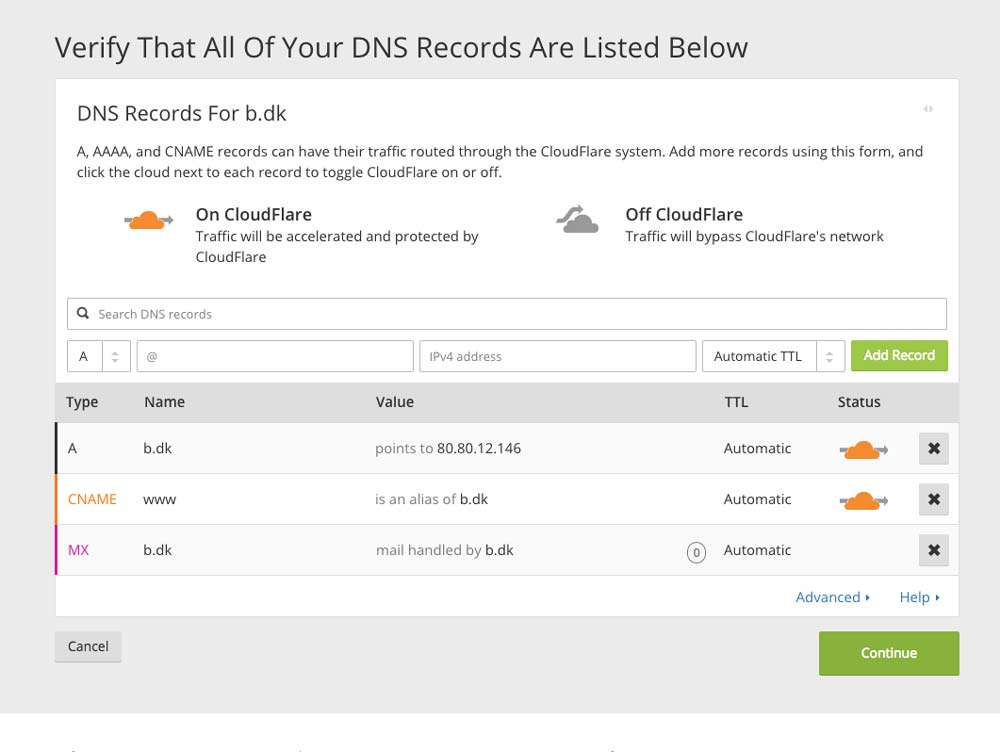
Task: Click the Add Record button
Action: pyautogui.click(x=898, y=356)
